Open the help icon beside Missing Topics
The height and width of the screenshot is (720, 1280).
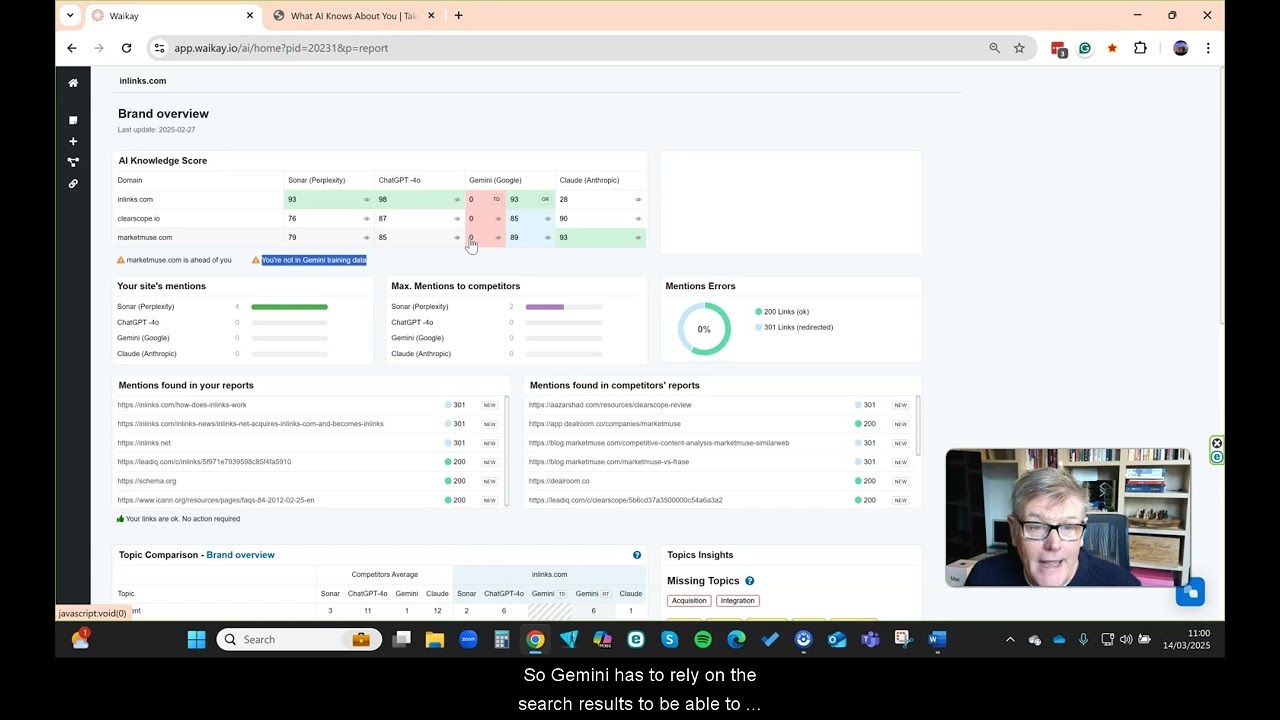(749, 581)
